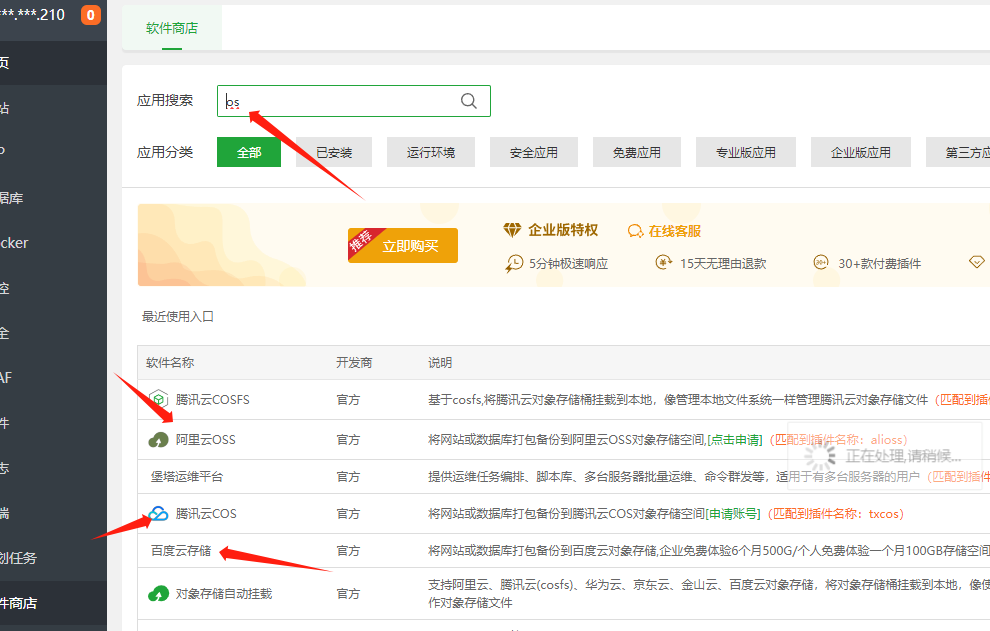Click the 对象存储自动挂载 plugin icon
The width and height of the screenshot is (990, 631).
[x=158, y=594]
